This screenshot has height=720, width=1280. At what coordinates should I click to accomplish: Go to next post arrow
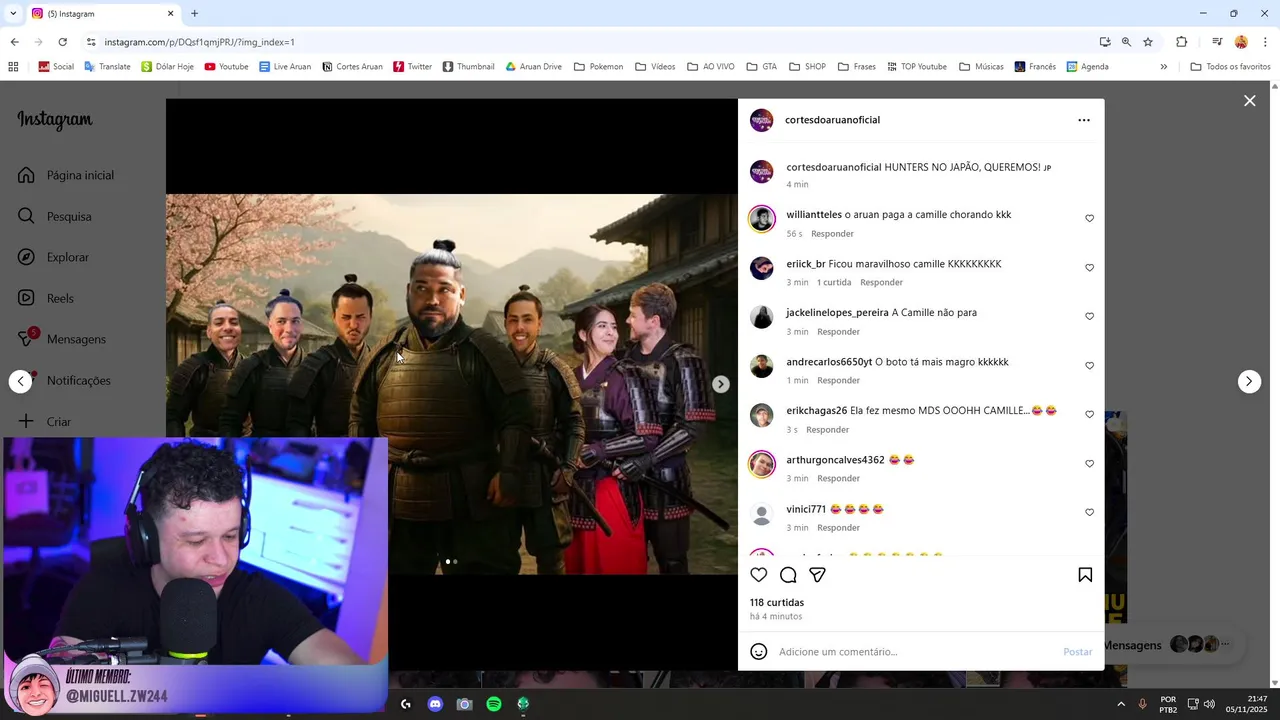coord(1249,381)
